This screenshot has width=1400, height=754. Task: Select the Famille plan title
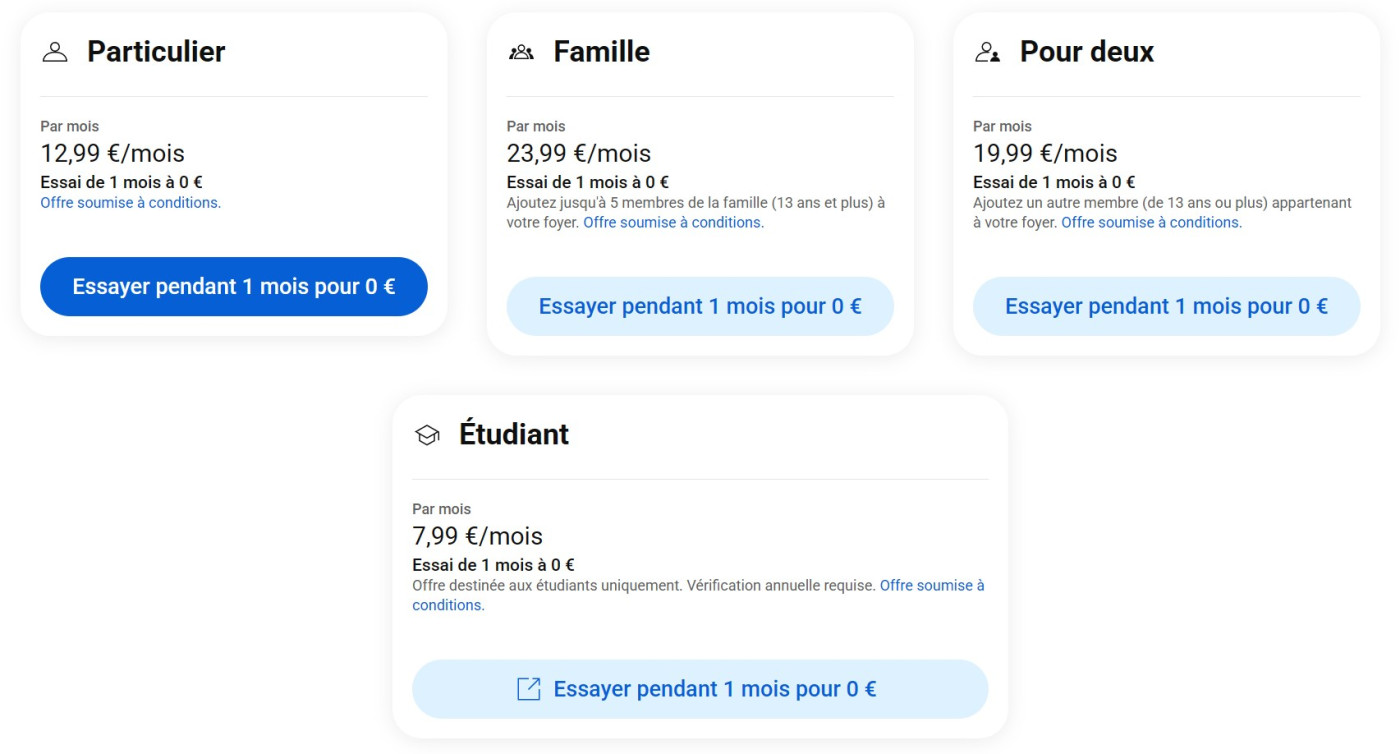click(600, 50)
